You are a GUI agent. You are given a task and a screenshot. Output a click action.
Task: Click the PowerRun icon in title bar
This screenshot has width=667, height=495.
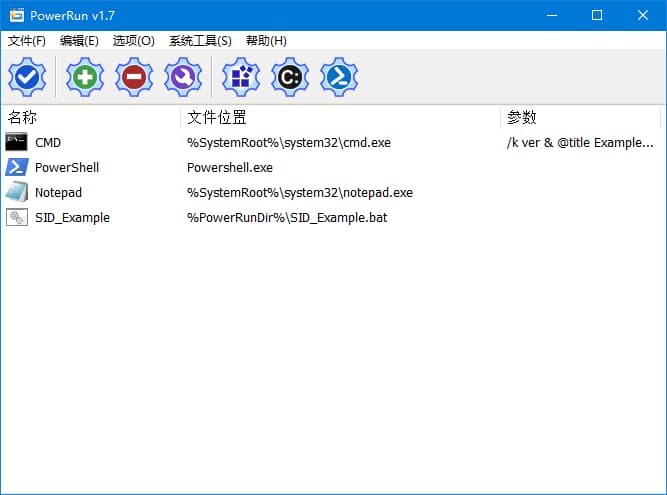[16, 15]
